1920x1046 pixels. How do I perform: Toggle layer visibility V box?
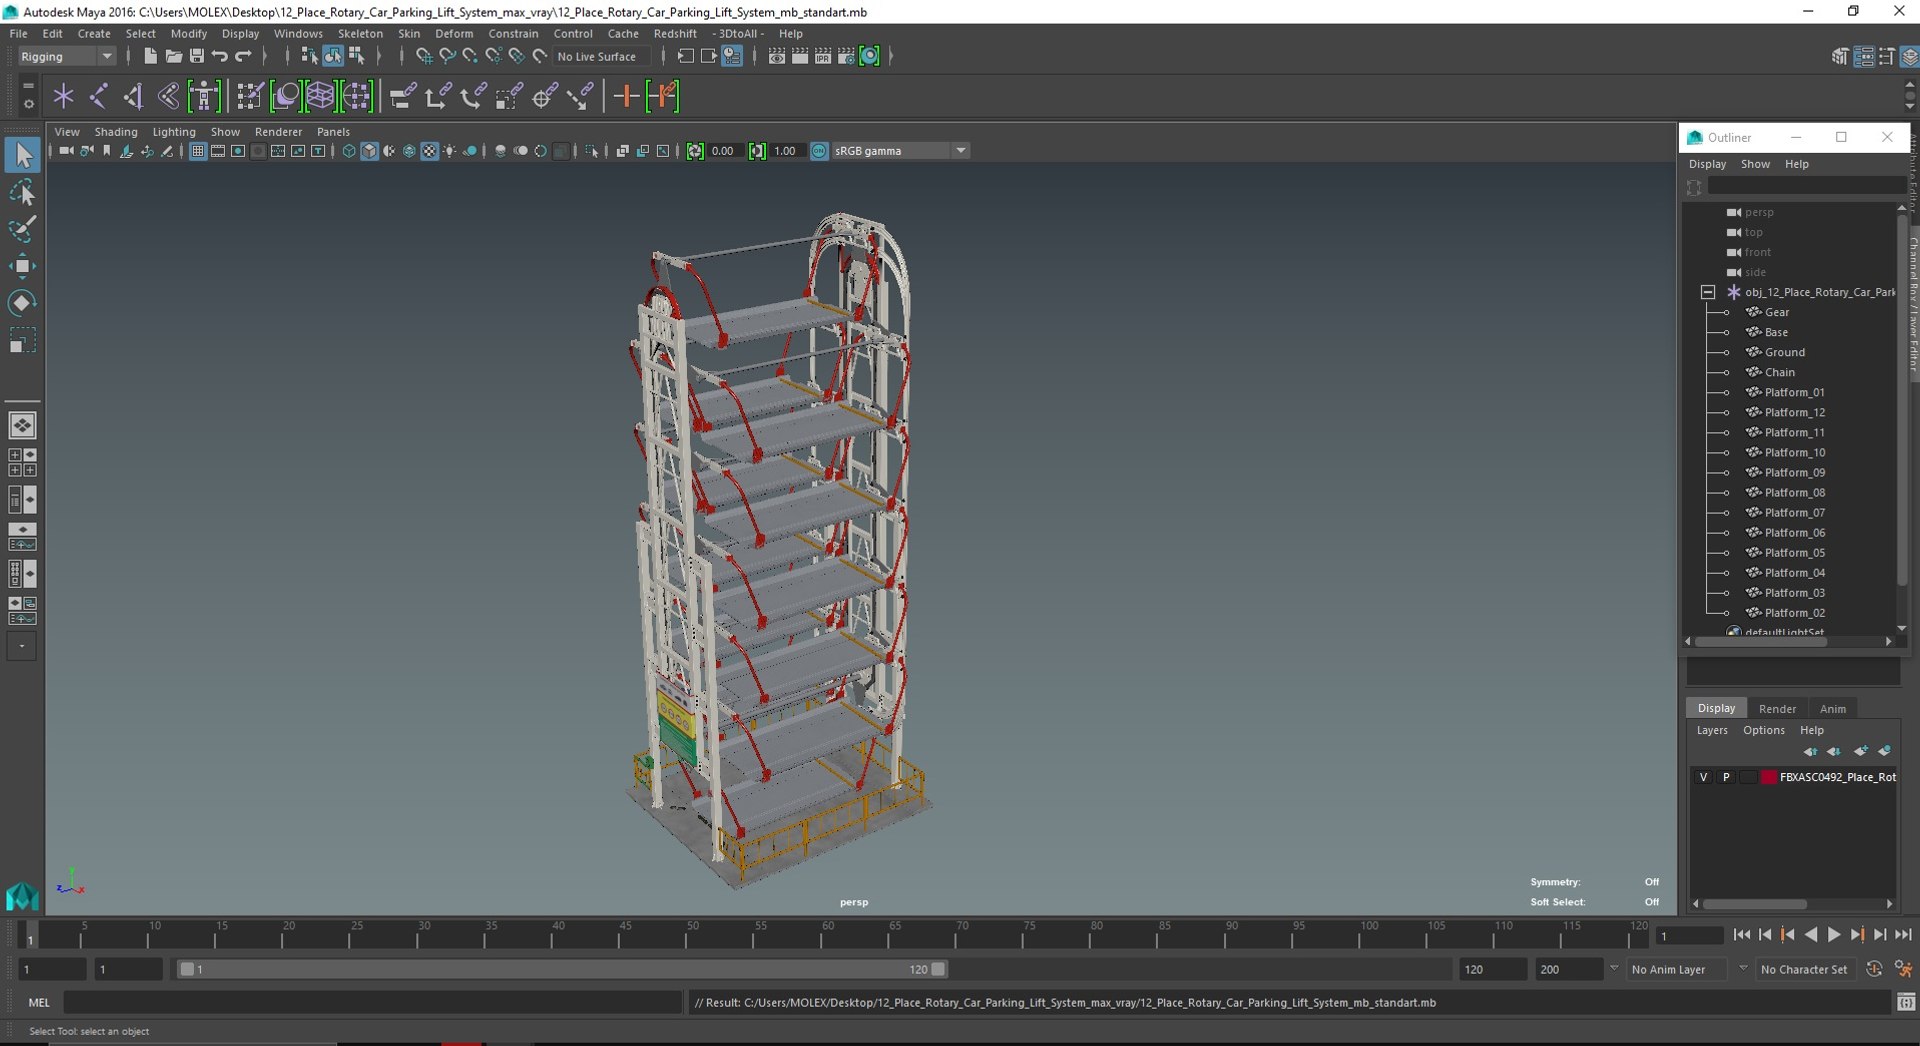pos(1704,777)
